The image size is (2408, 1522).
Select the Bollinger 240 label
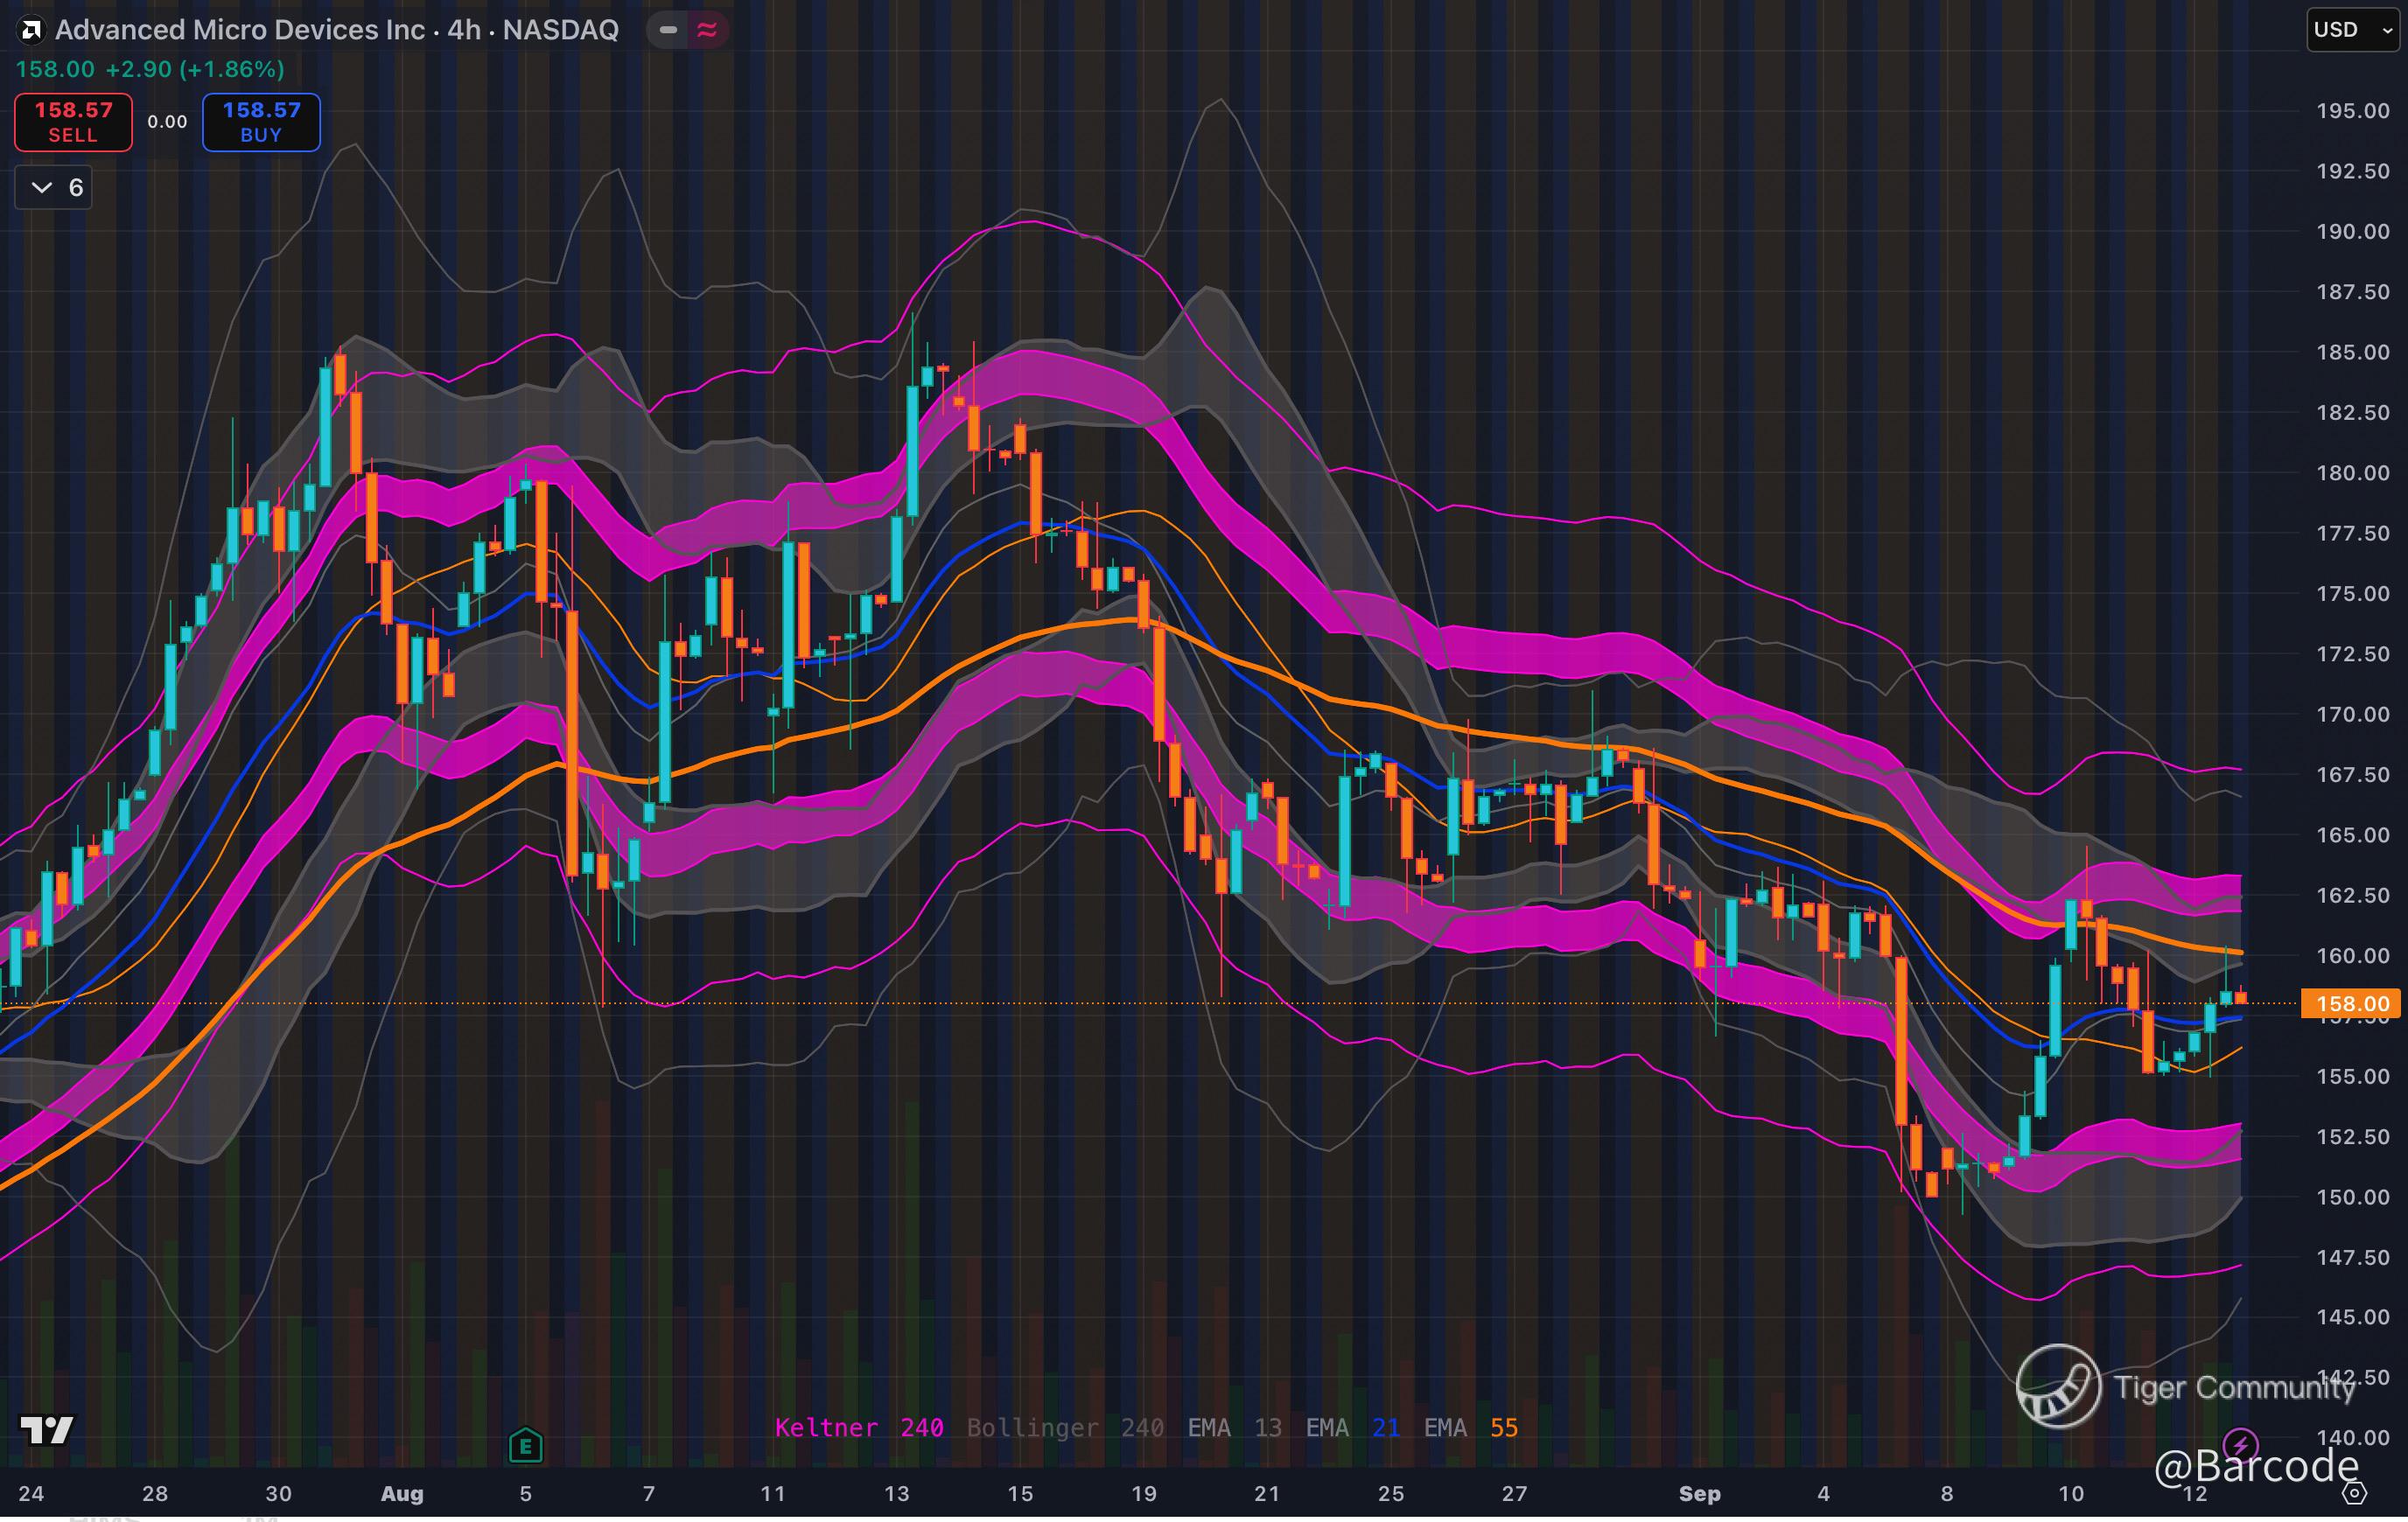click(x=1064, y=1427)
